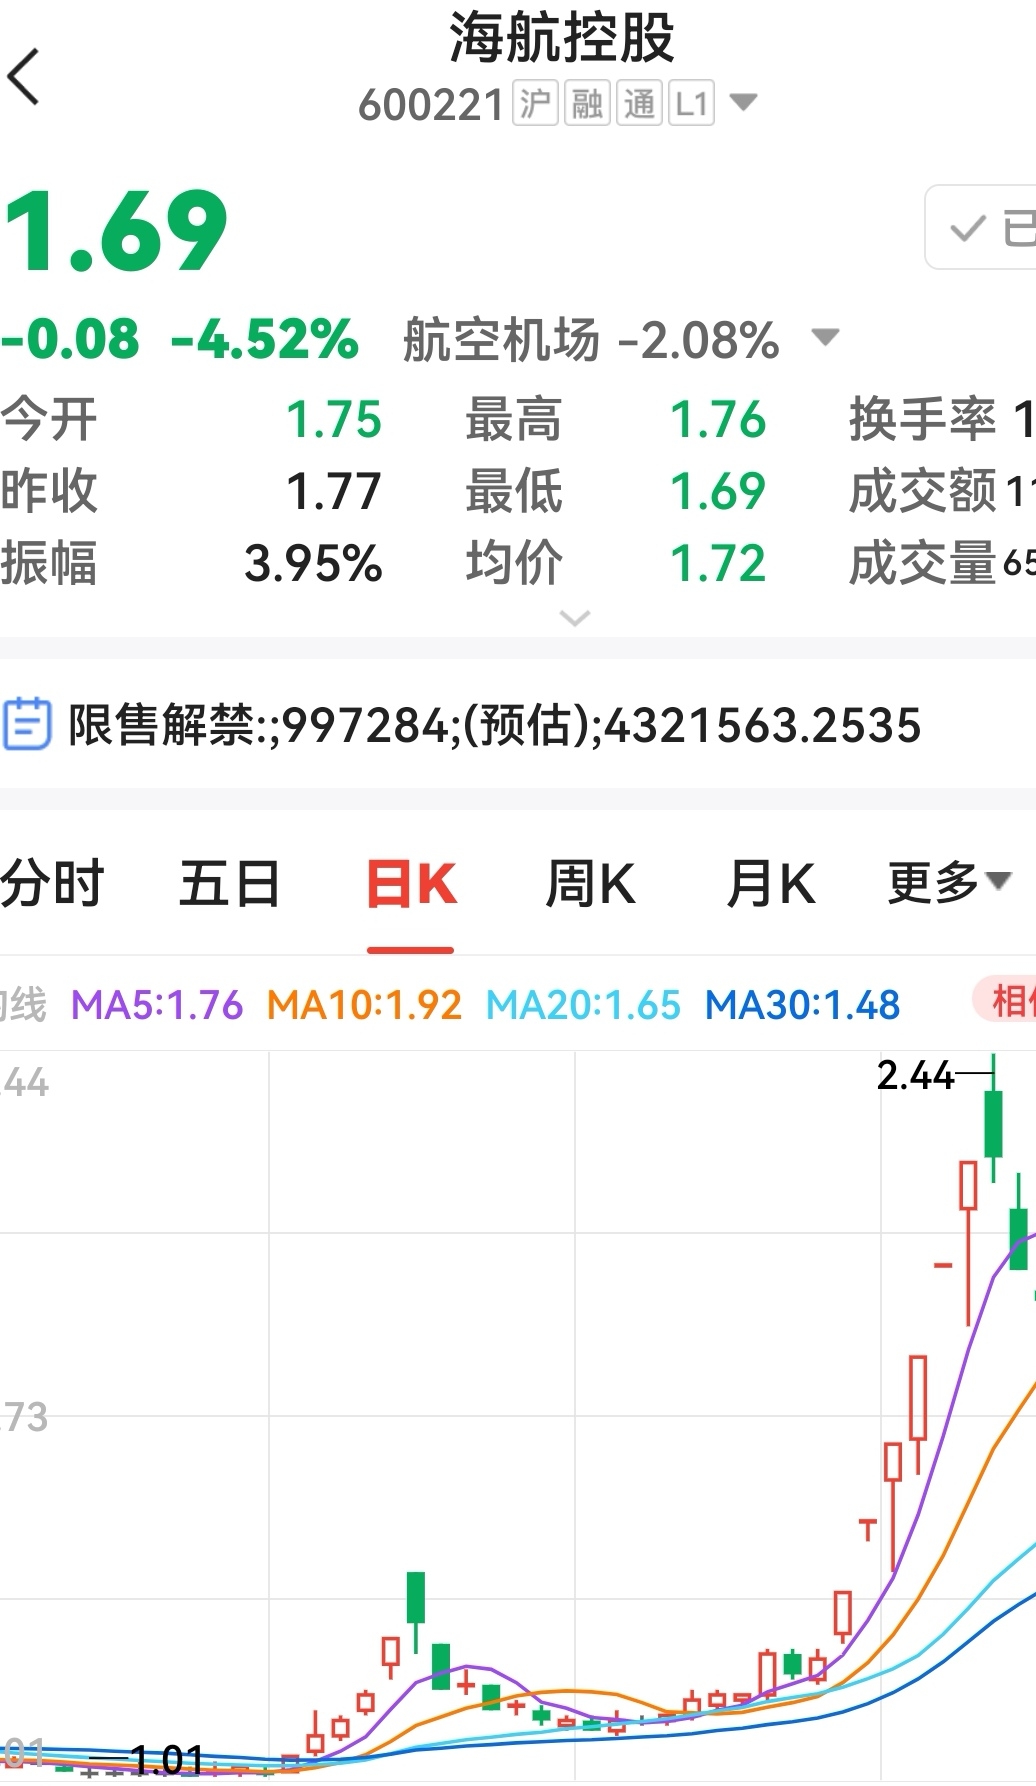The width and height of the screenshot is (1036, 1786).
Task: Tap the MA20:1.65 indicator label
Action: 583,1004
